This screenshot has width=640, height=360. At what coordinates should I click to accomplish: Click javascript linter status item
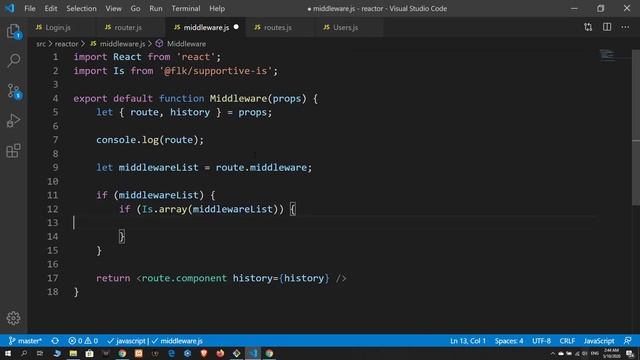coord(127,341)
